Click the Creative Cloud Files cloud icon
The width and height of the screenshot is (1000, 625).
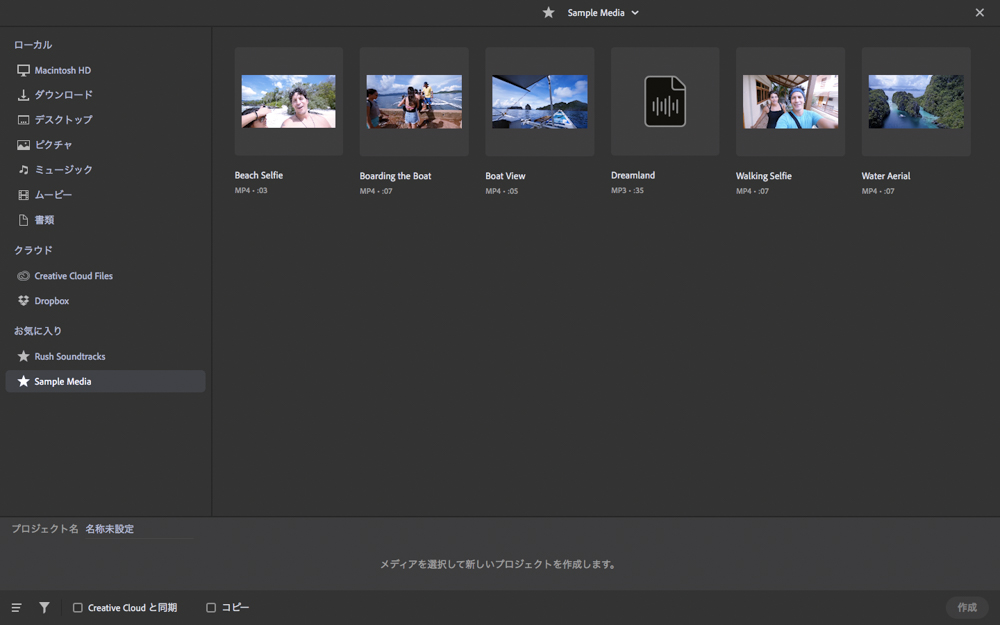pos(24,276)
